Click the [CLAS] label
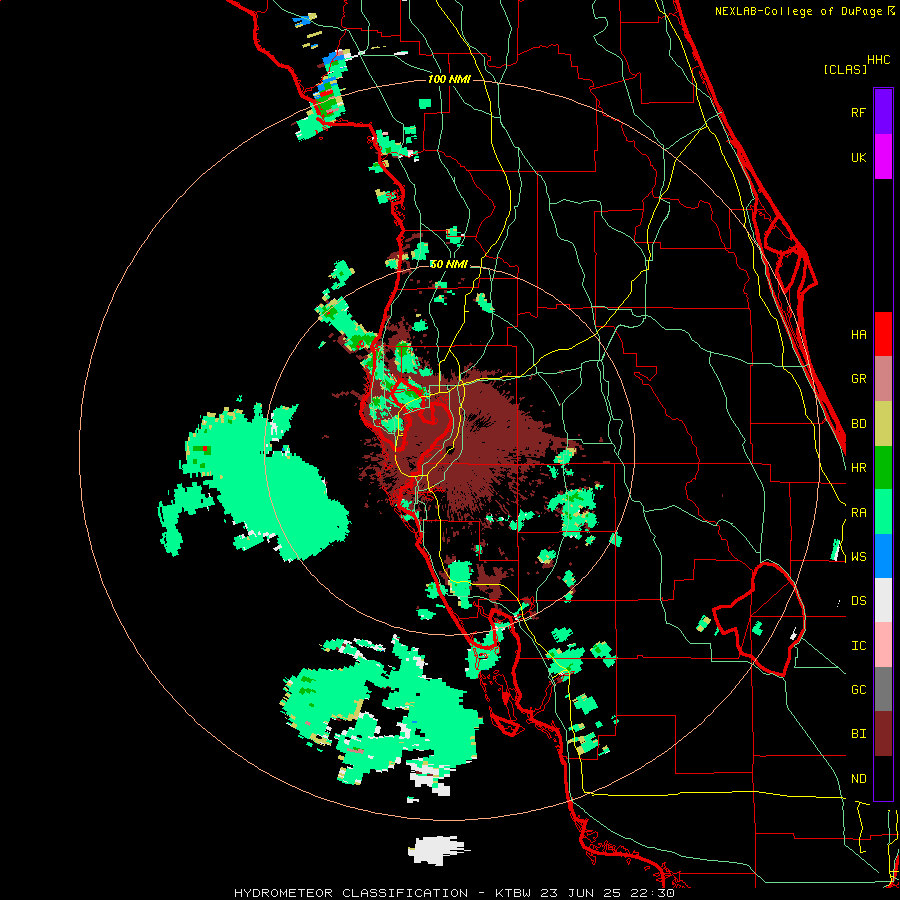This screenshot has width=900, height=900. tap(845, 69)
